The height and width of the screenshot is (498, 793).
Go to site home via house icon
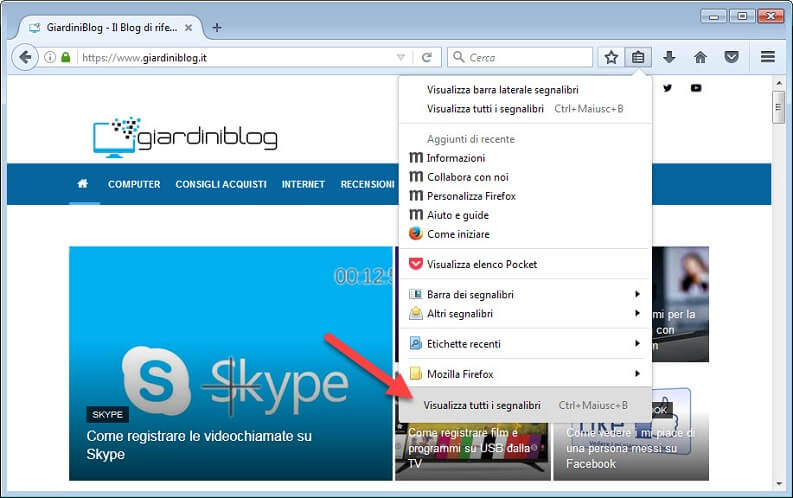[x=82, y=184]
